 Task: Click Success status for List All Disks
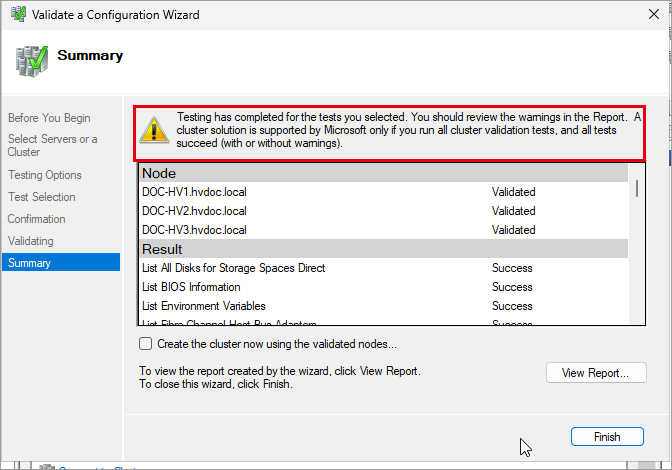[512, 268]
